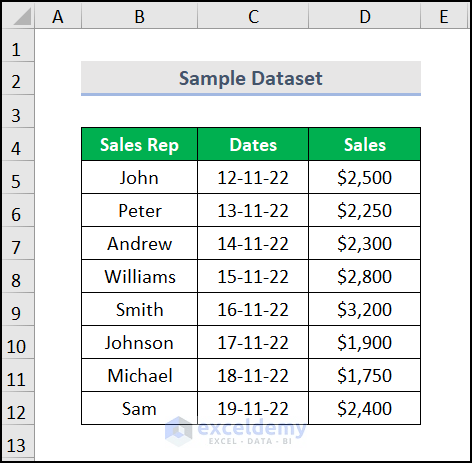Click the Sales Rep header cell
472x463 pixels.
coord(139,144)
